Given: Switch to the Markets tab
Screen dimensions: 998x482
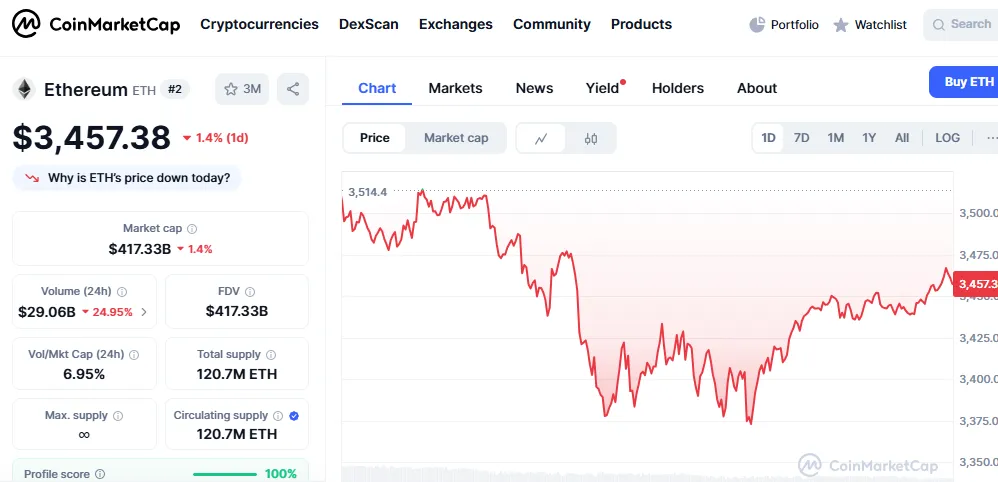Looking at the screenshot, I should (x=455, y=88).
